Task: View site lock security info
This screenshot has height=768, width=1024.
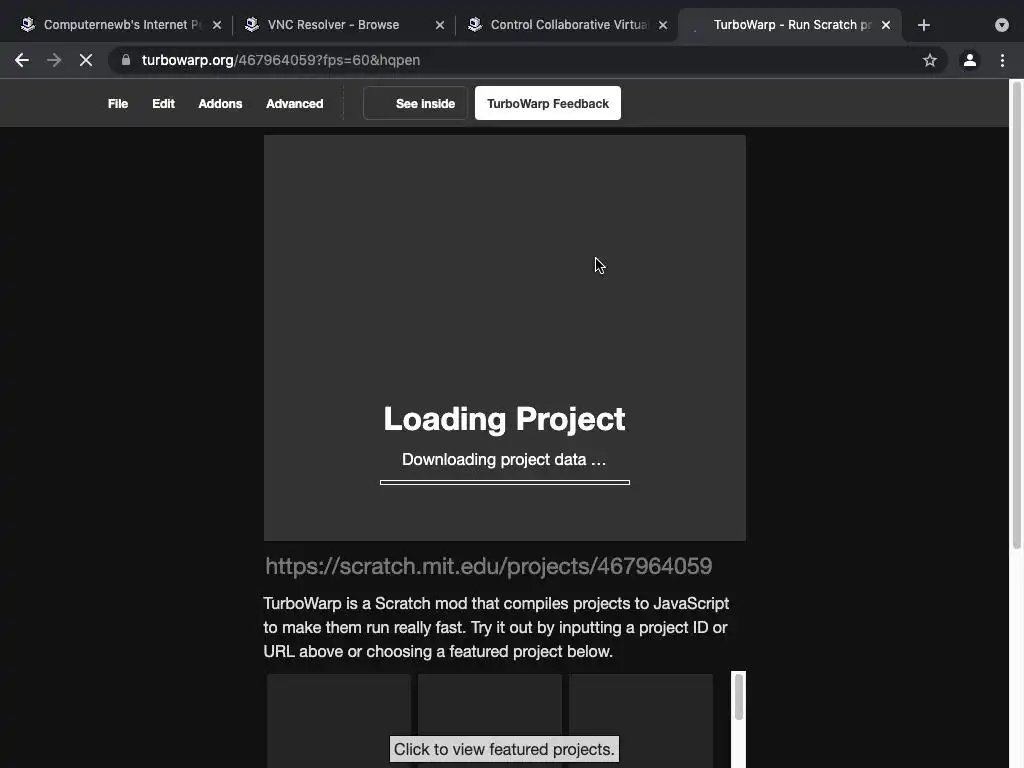Action: point(126,60)
